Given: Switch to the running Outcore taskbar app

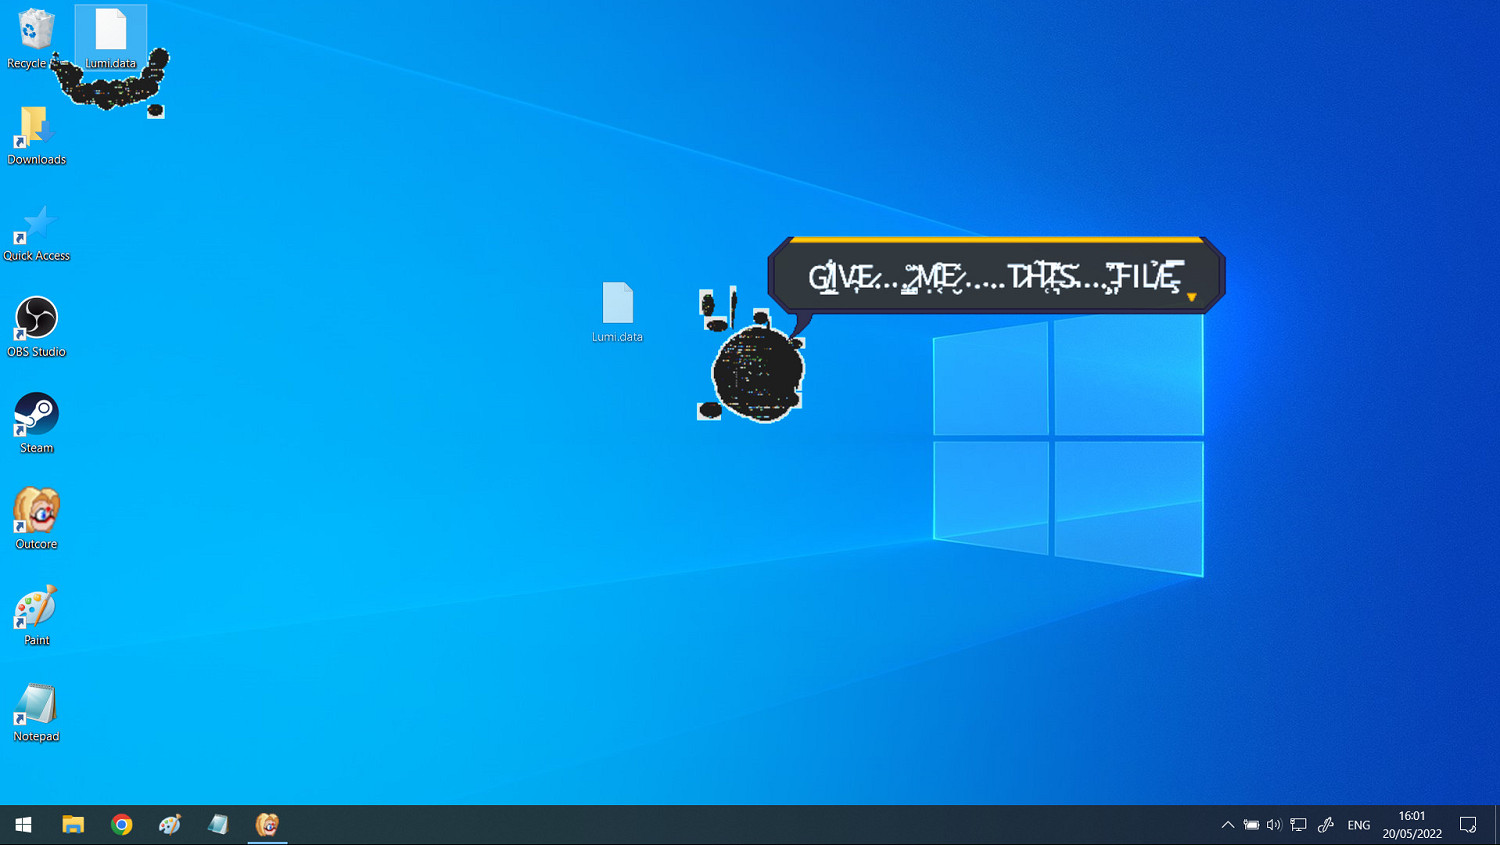Looking at the screenshot, I should (267, 825).
